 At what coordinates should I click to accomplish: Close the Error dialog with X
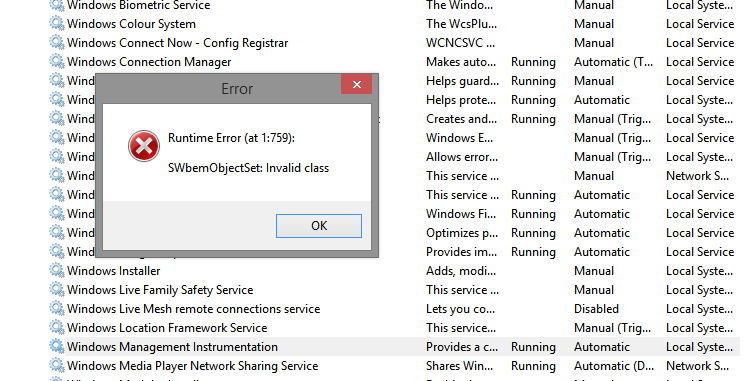click(x=356, y=85)
